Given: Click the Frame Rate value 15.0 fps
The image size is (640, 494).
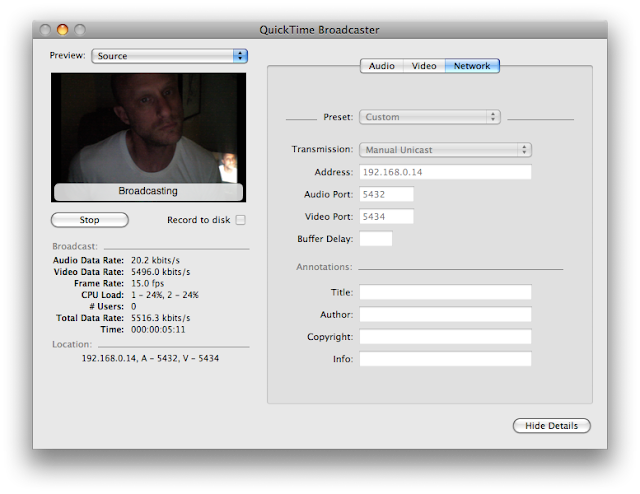Looking at the screenshot, I should pos(147,283).
